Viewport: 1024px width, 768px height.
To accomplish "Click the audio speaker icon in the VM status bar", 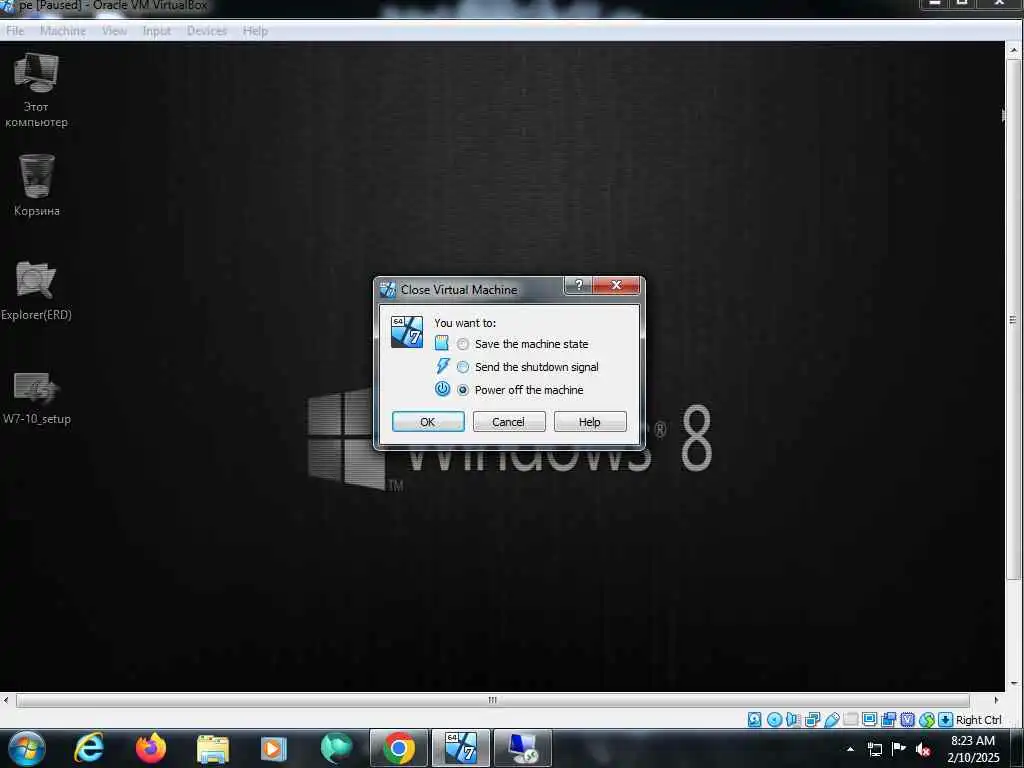I will point(793,720).
